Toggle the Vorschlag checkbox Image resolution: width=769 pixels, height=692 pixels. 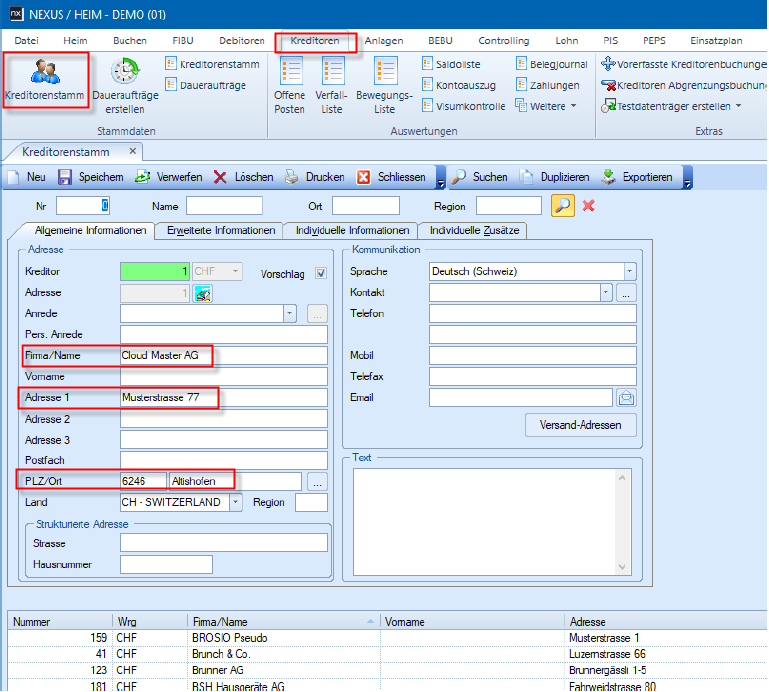(321, 272)
